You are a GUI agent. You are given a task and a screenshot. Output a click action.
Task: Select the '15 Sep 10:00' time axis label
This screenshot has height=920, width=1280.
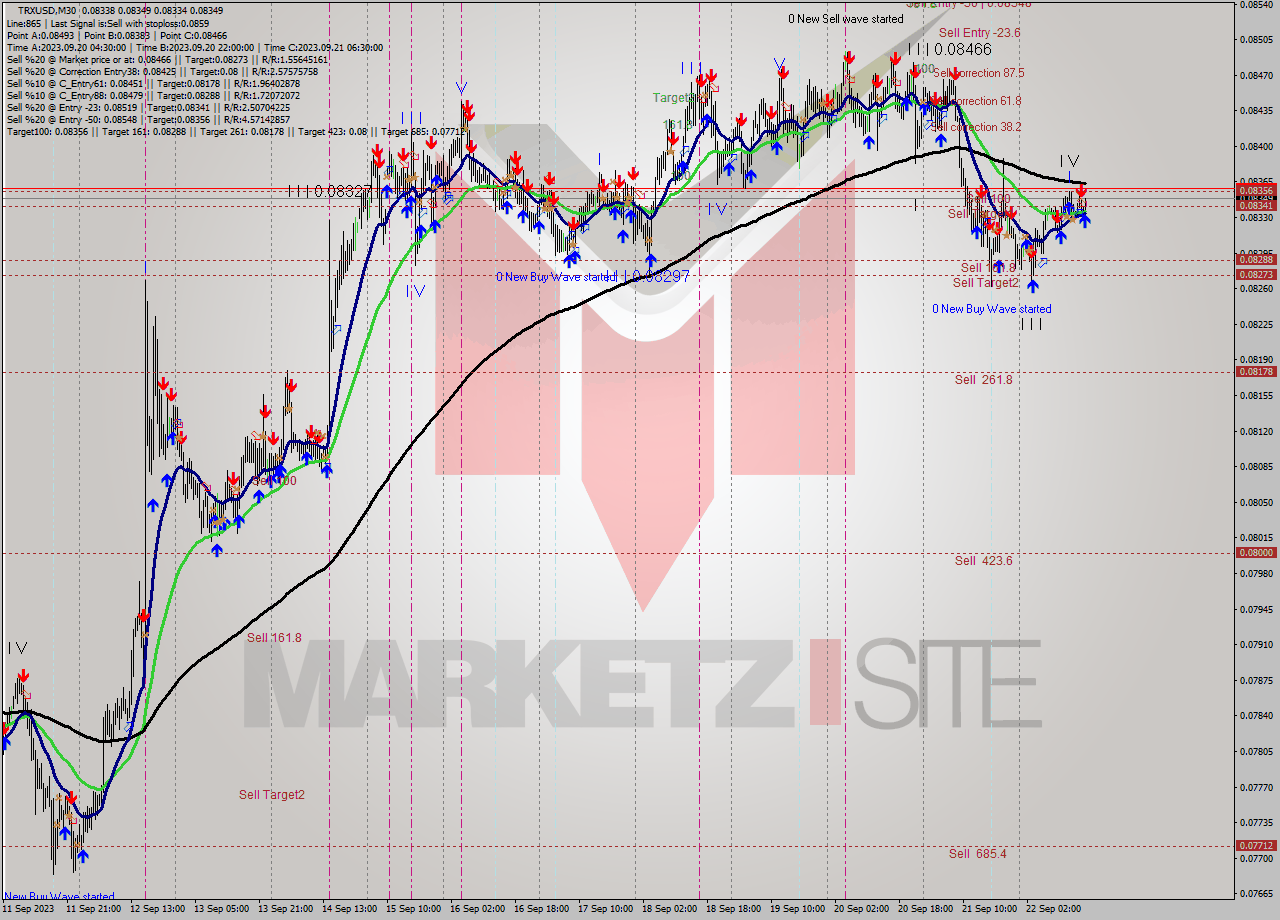(x=414, y=910)
